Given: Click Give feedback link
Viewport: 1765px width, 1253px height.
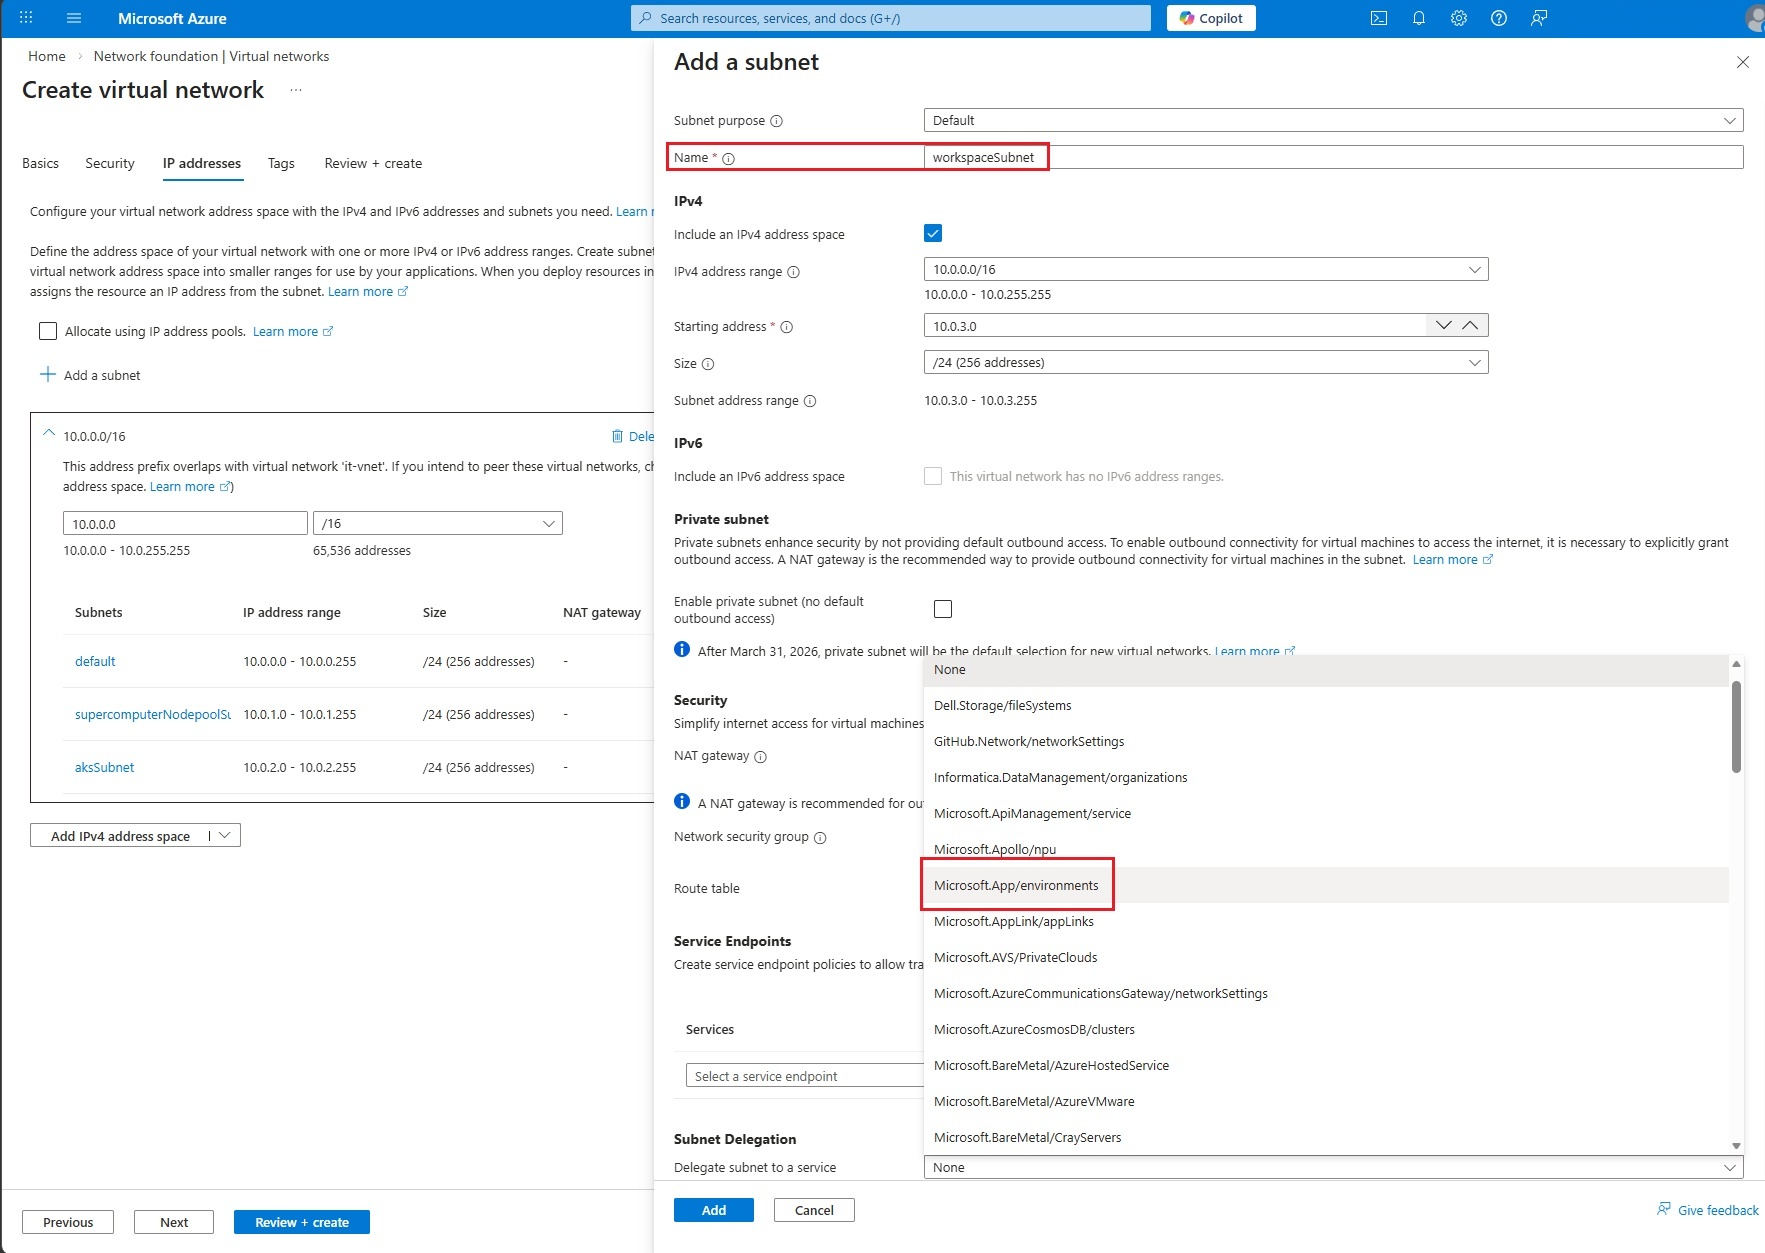Looking at the screenshot, I should click(1707, 1210).
